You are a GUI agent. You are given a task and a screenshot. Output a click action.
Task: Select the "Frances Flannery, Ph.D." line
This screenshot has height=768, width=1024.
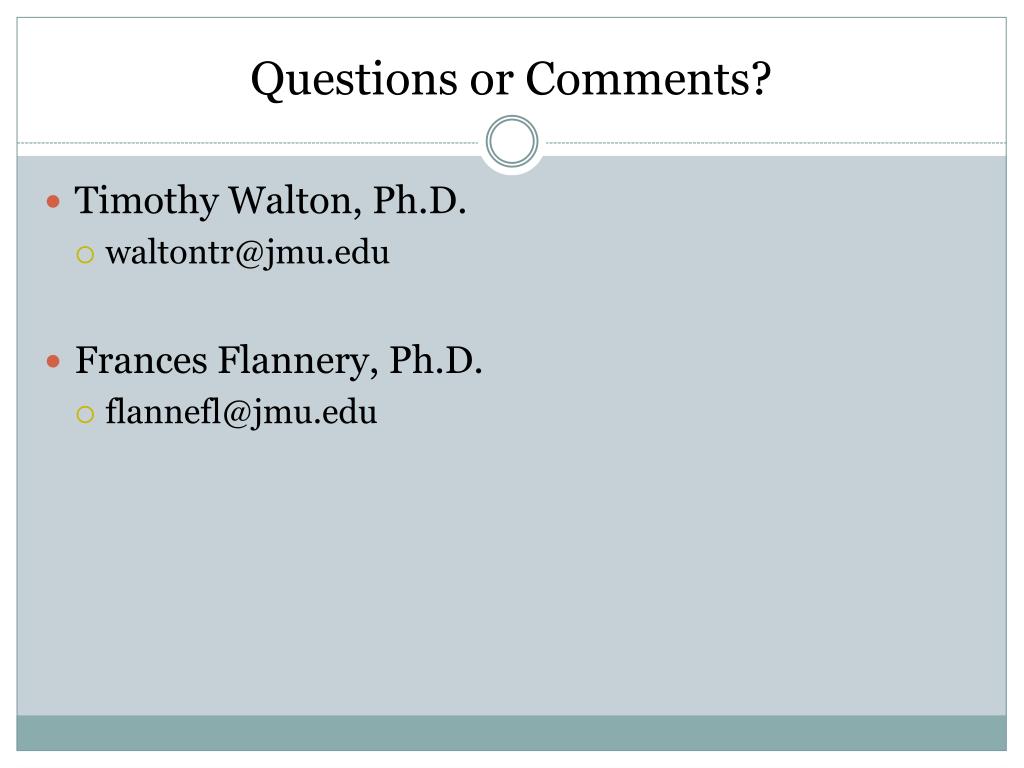tap(279, 360)
